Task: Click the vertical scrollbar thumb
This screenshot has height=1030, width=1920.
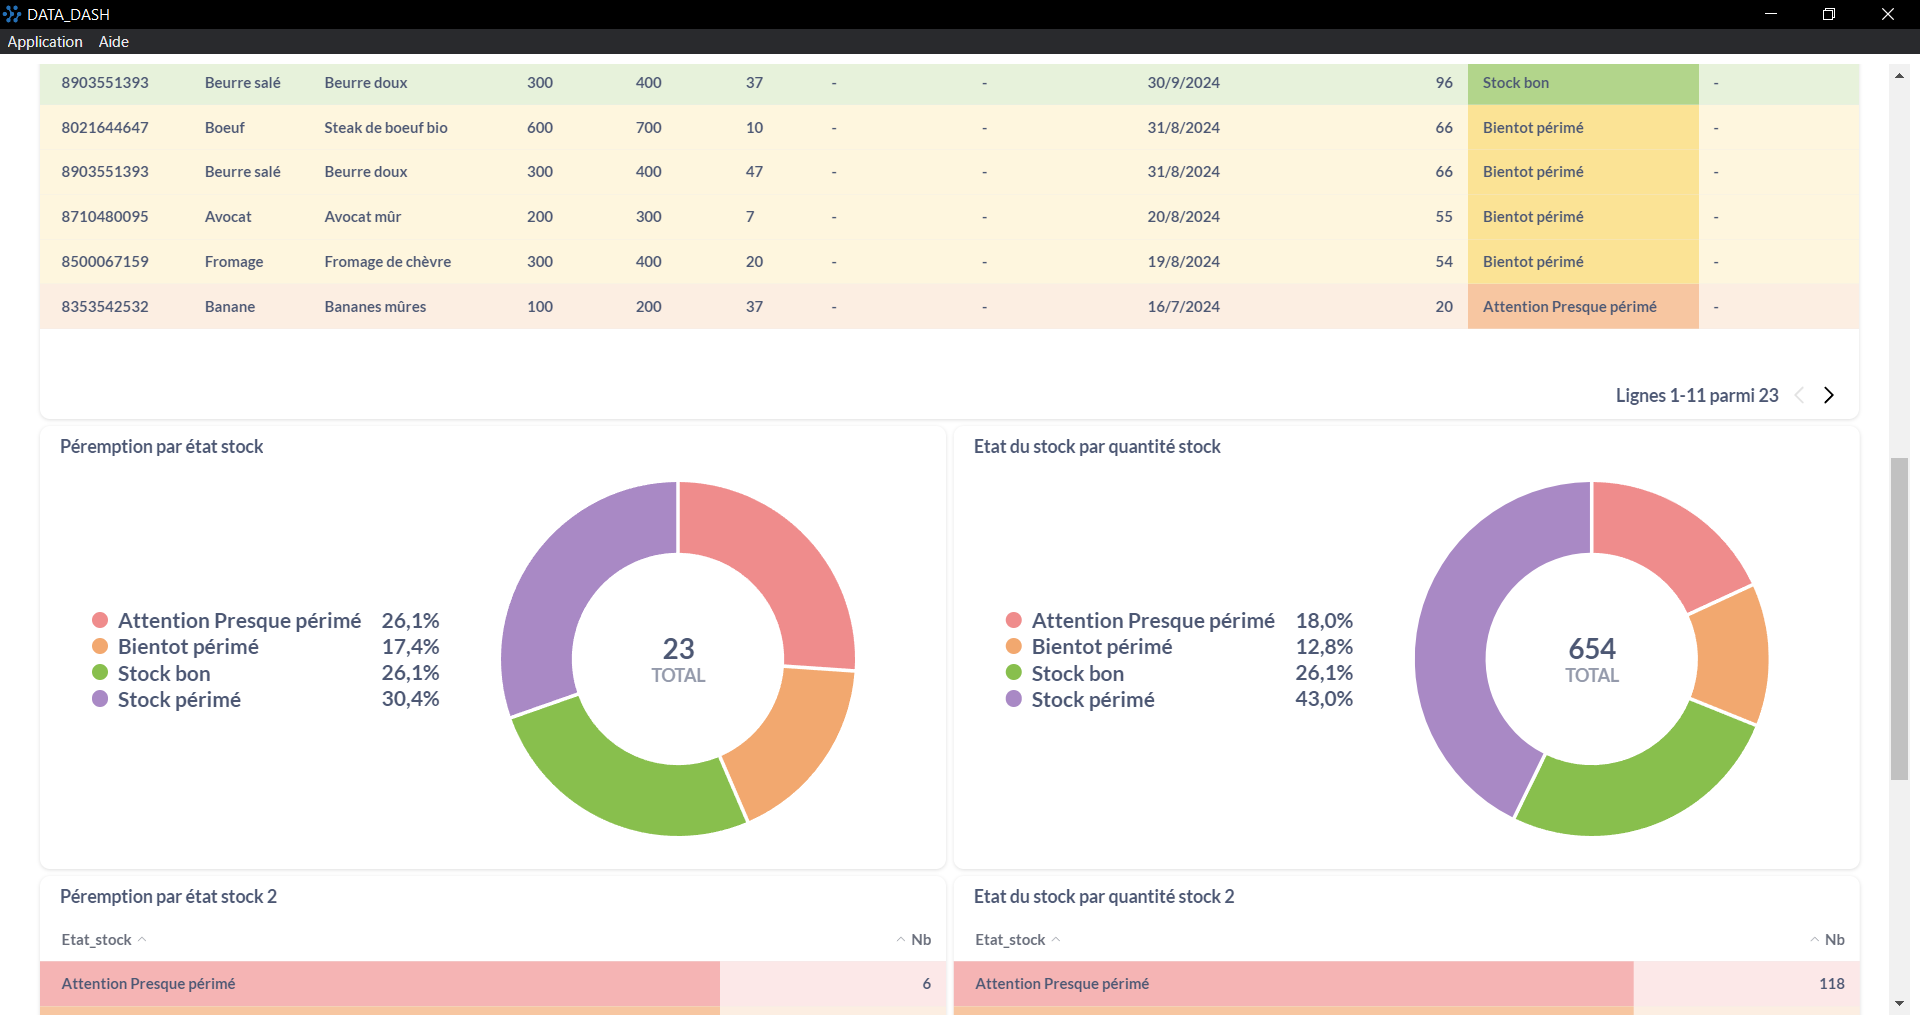Action: click(x=1899, y=620)
